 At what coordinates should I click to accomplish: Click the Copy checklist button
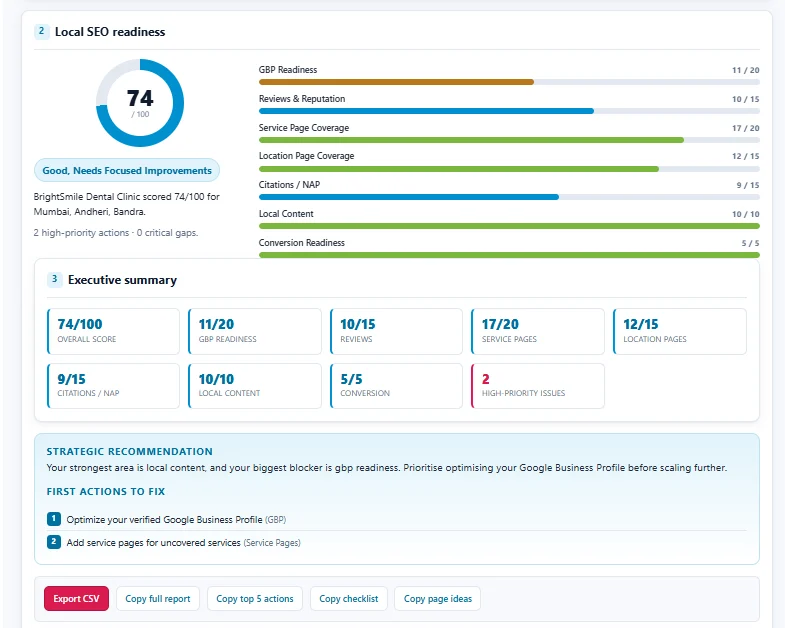tap(349, 598)
